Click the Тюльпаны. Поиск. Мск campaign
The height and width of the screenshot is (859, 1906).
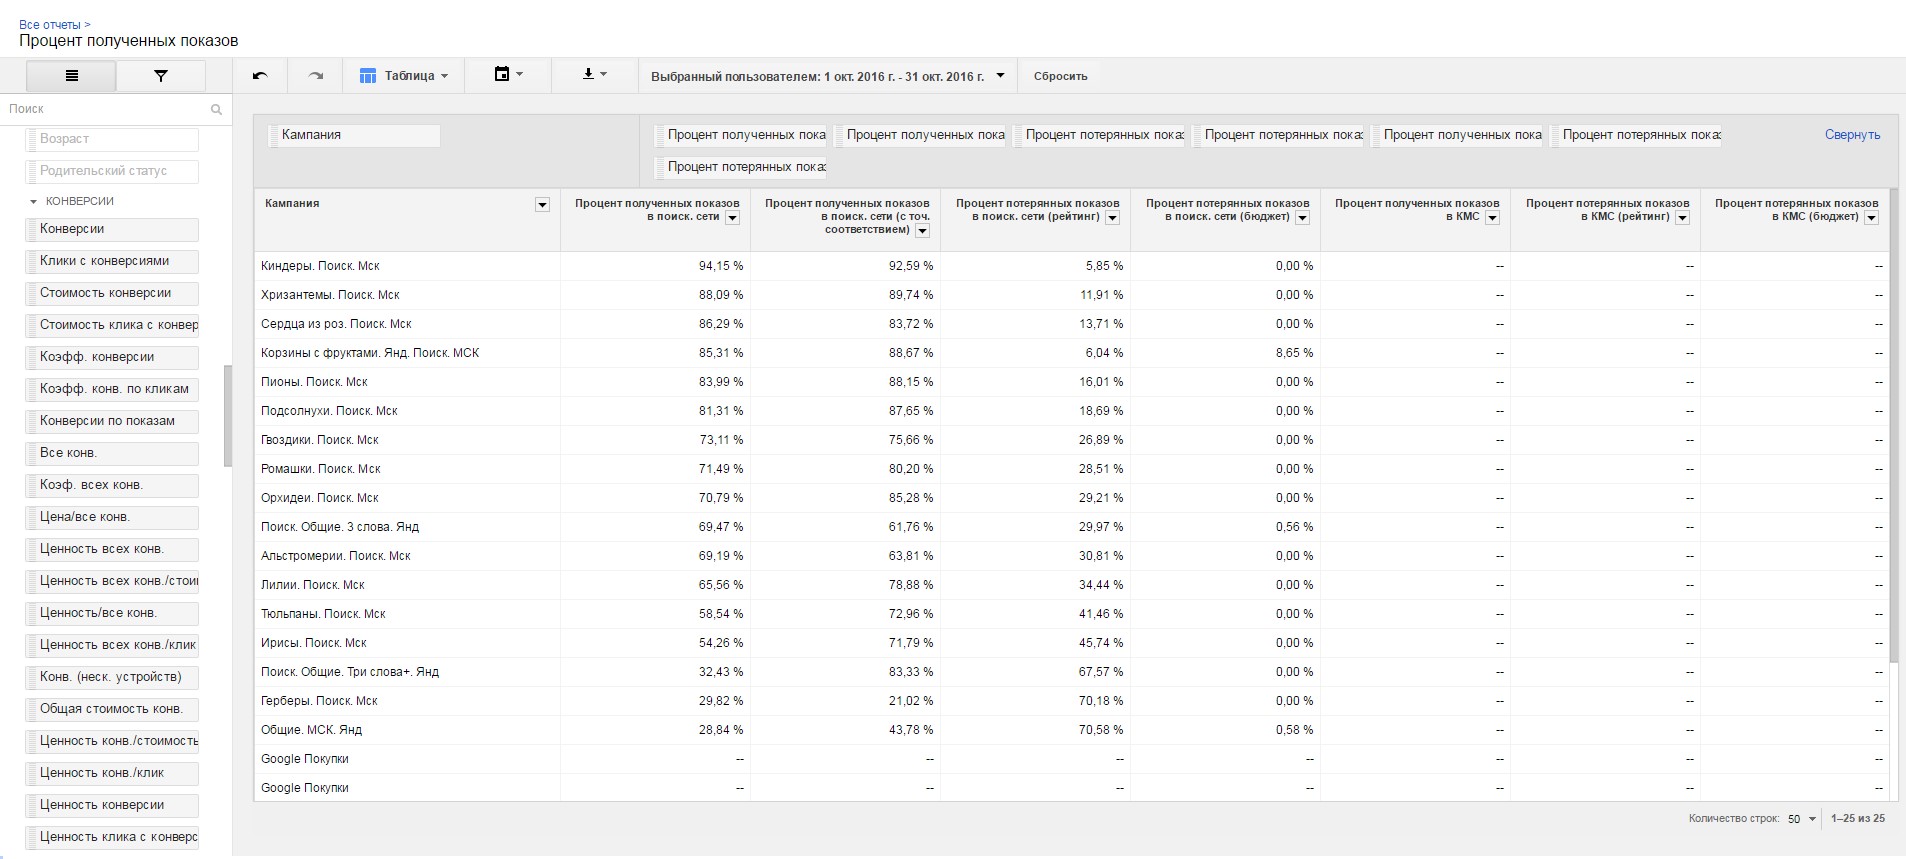[x=323, y=614]
